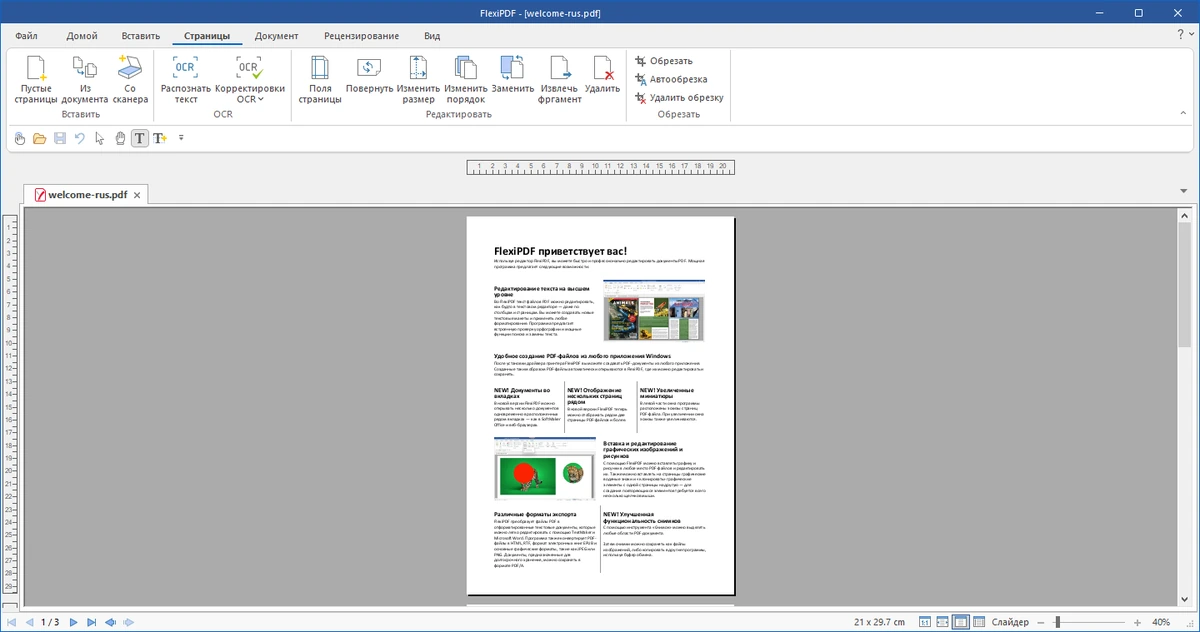1200x632 pixels.
Task: Switch to Рецензирование ribbon tab
Action: pos(362,36)
